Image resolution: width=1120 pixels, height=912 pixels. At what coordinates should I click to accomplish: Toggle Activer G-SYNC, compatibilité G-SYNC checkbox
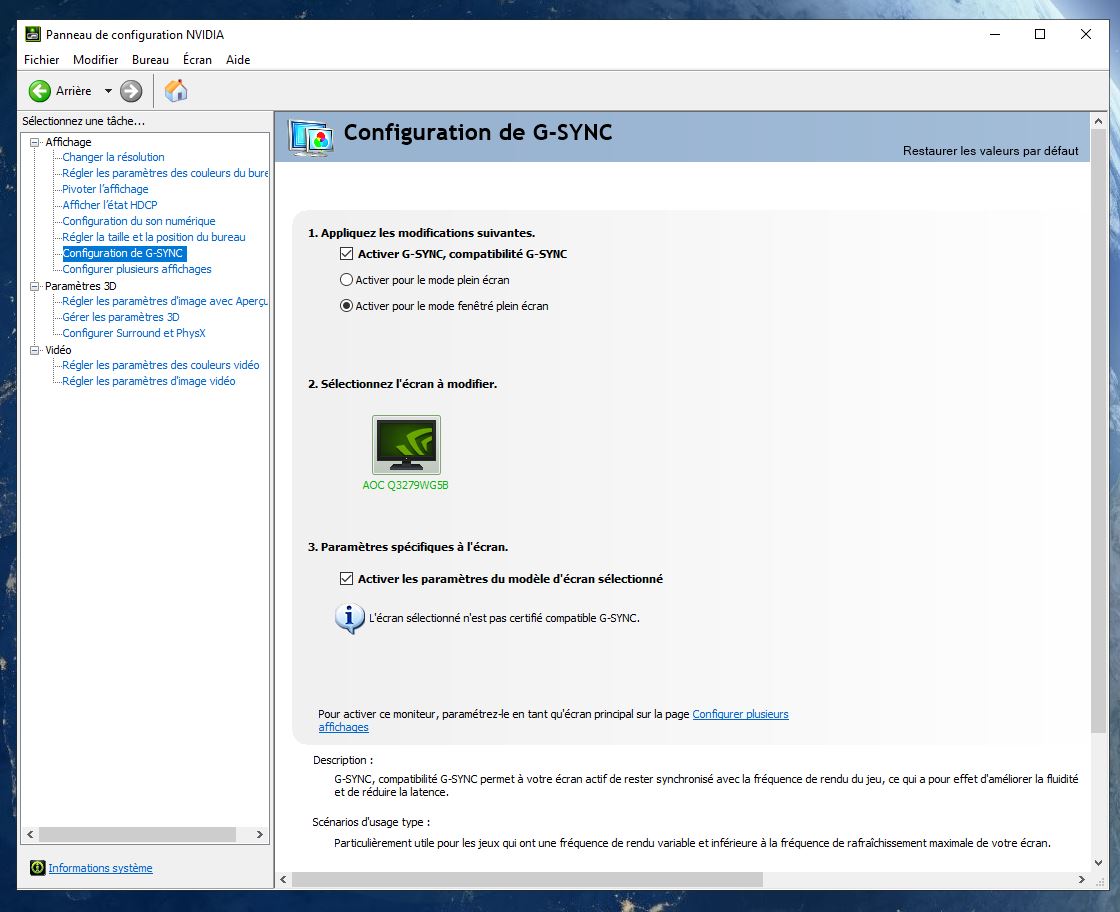[346, 254]
